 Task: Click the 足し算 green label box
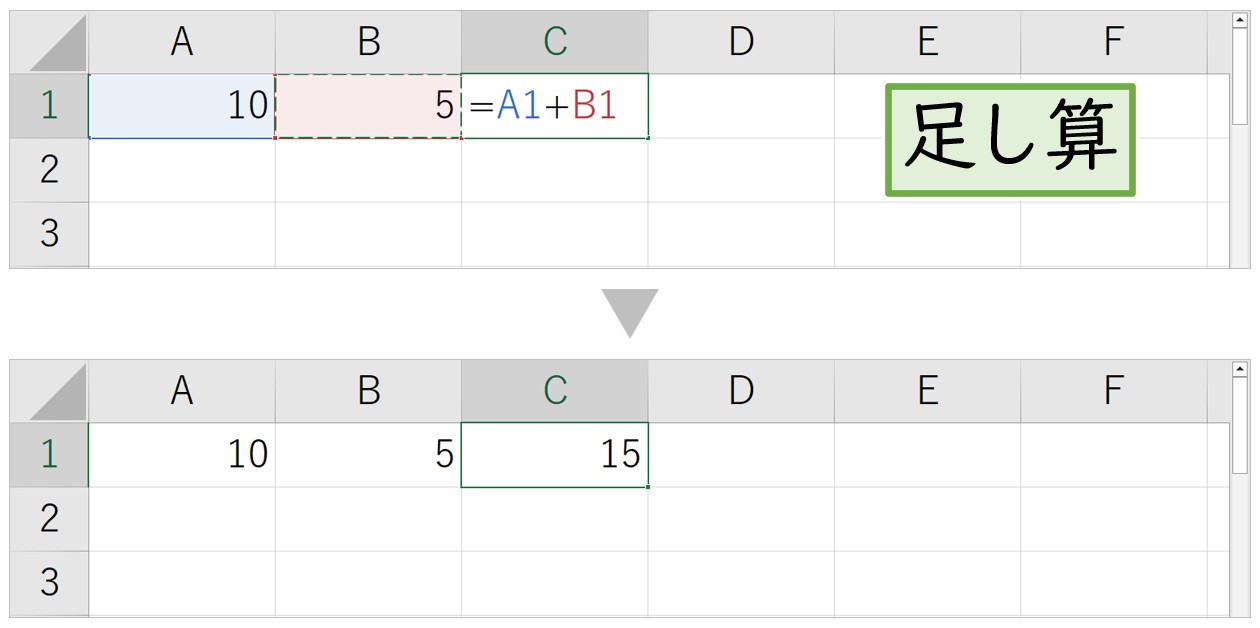click(1010, 140)
